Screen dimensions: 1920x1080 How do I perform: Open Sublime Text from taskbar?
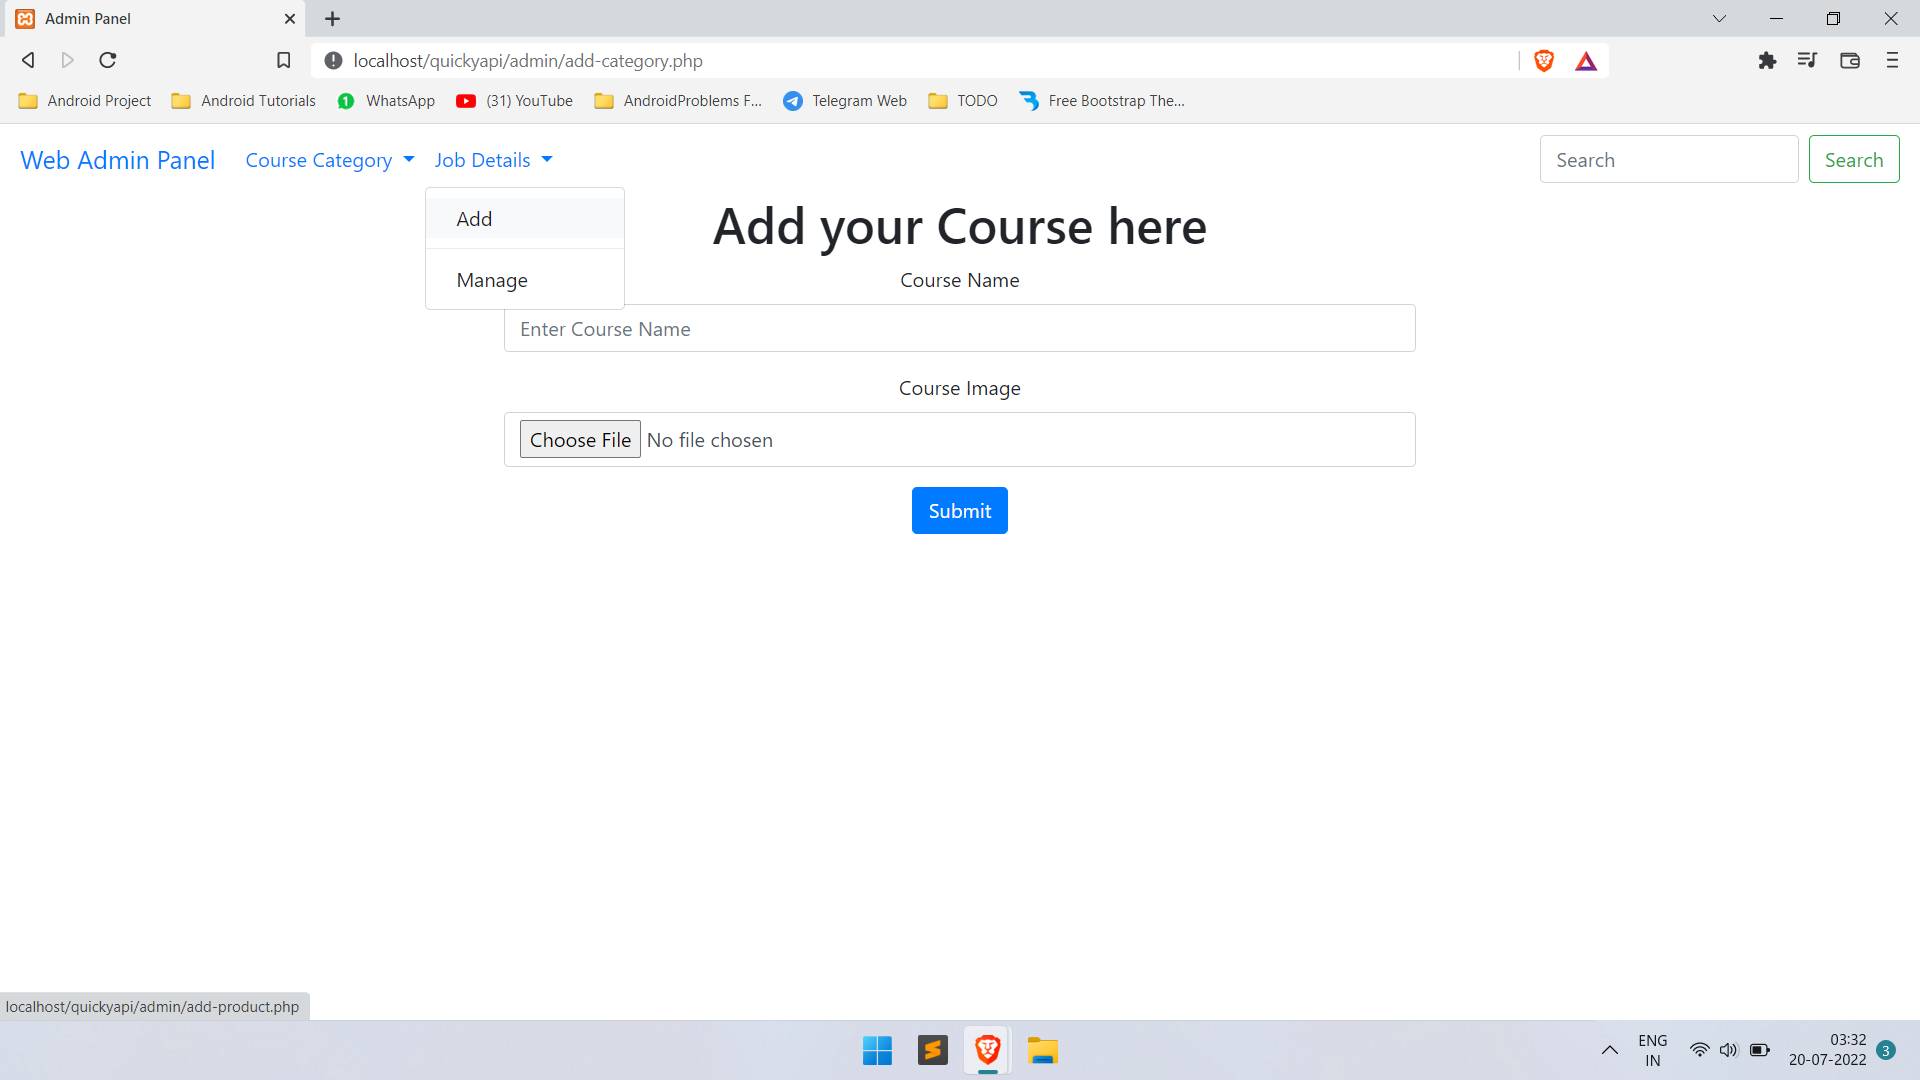pyautogui.click(x=932, y=1050)
